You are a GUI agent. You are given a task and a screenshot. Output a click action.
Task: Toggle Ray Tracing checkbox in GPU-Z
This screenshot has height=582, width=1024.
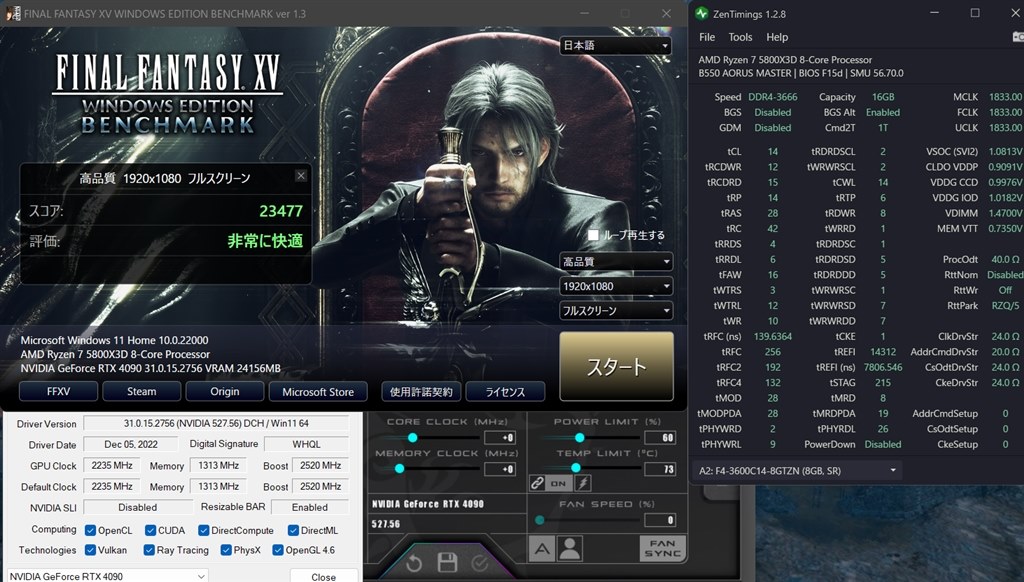(150, 550)
